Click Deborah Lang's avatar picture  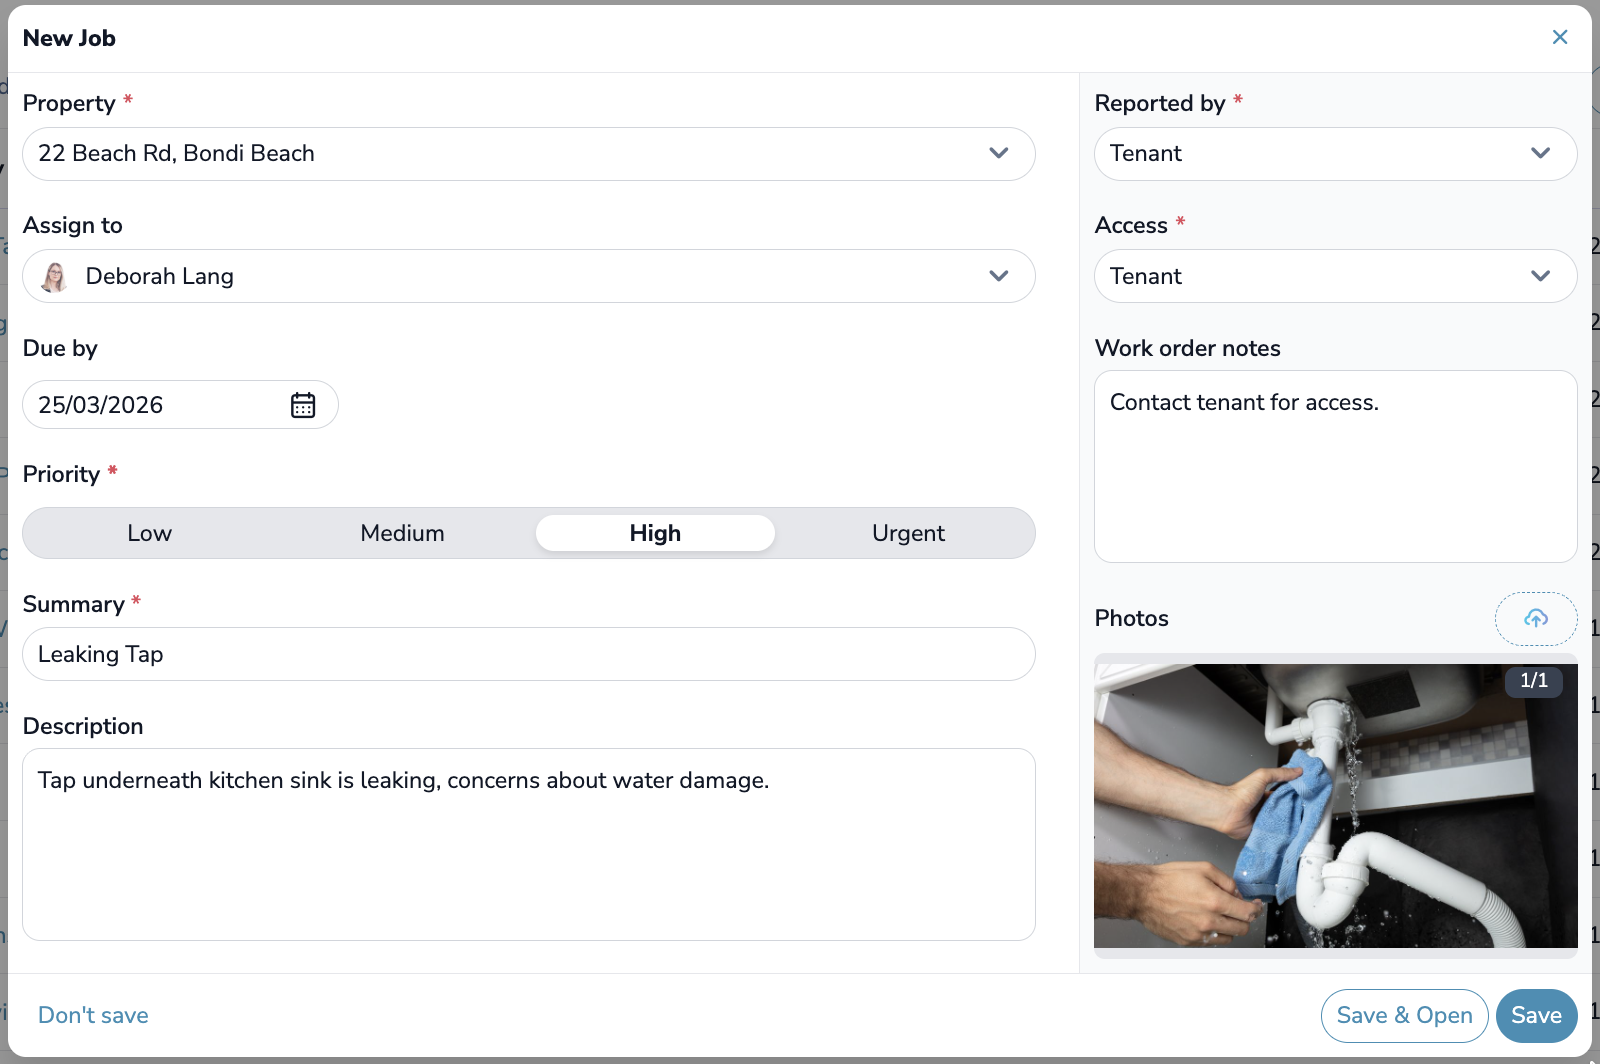coord(55,277)
